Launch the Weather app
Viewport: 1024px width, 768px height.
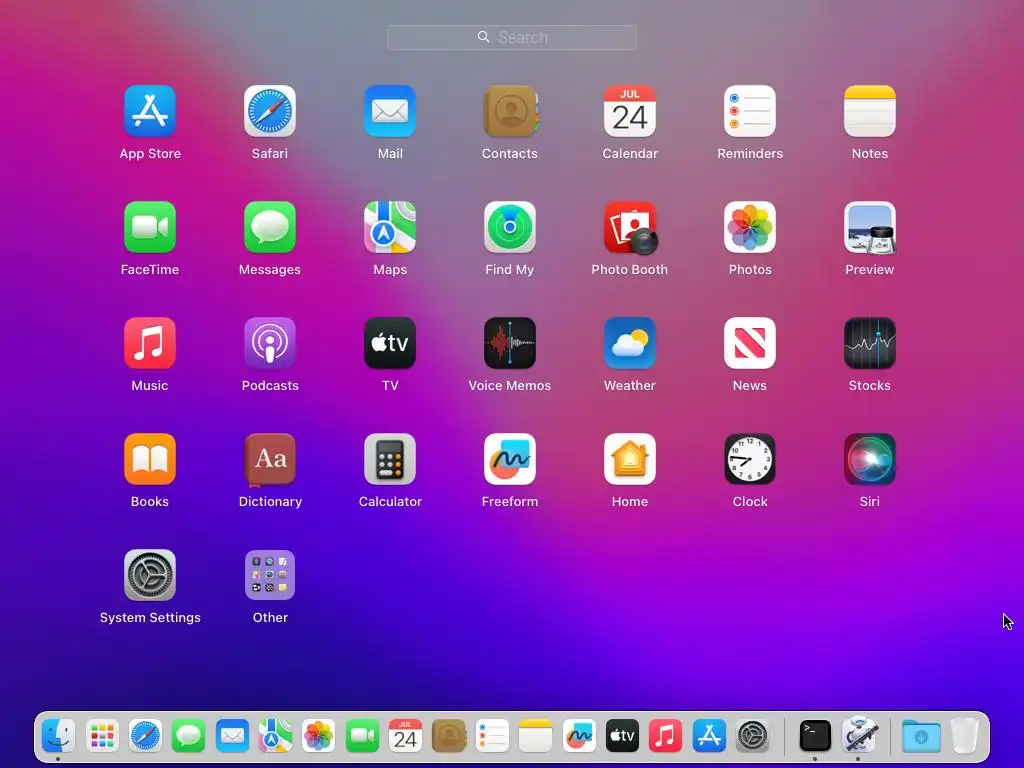pyautogui.click(x=630, y=343)
